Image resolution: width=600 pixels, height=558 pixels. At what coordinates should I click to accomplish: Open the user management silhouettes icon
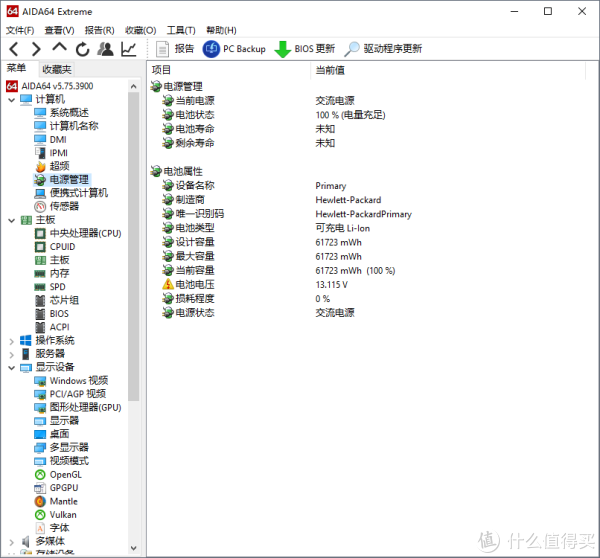pos(105,49)
